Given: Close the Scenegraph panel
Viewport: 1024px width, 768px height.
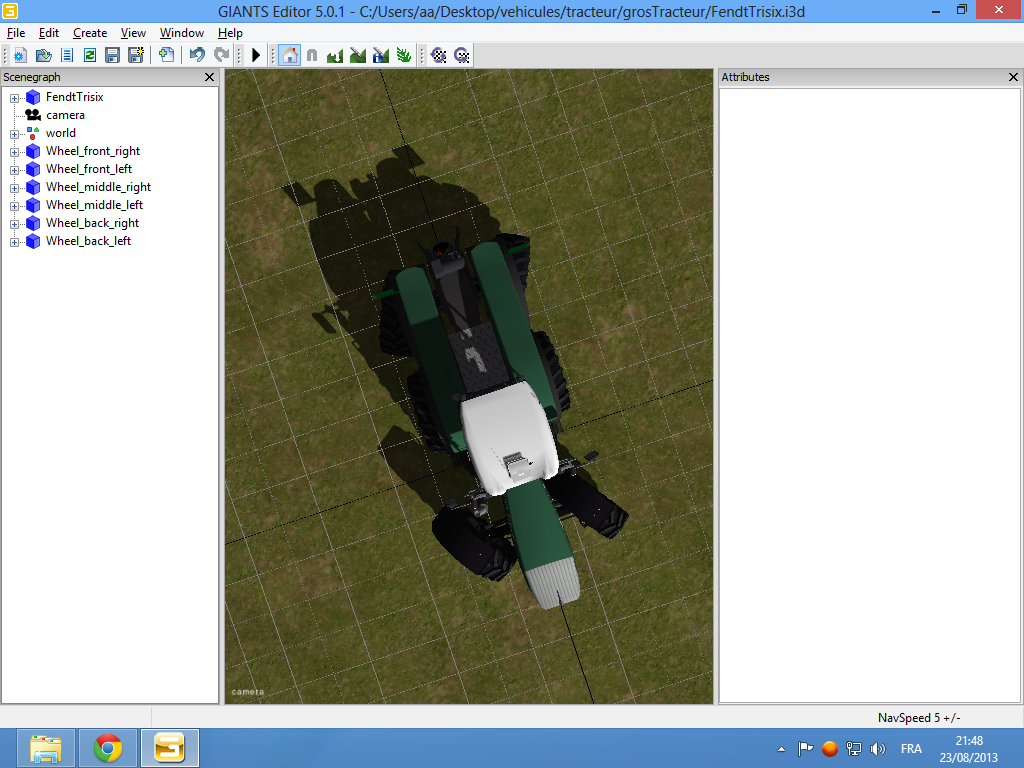Looking at the screenshot, I should (x=210, y=77).
